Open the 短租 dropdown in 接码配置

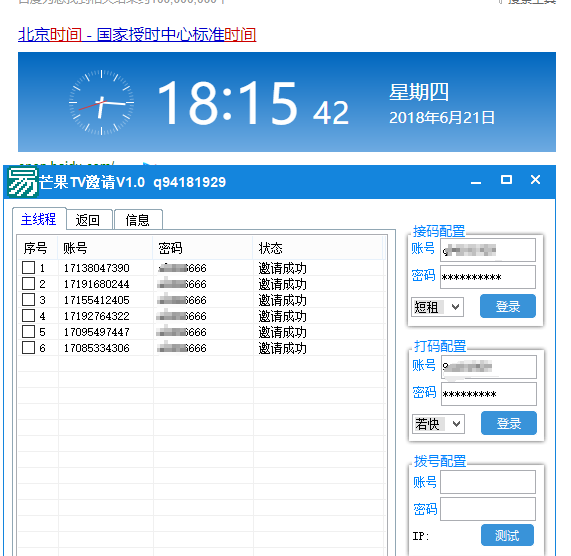pos(437,307)
